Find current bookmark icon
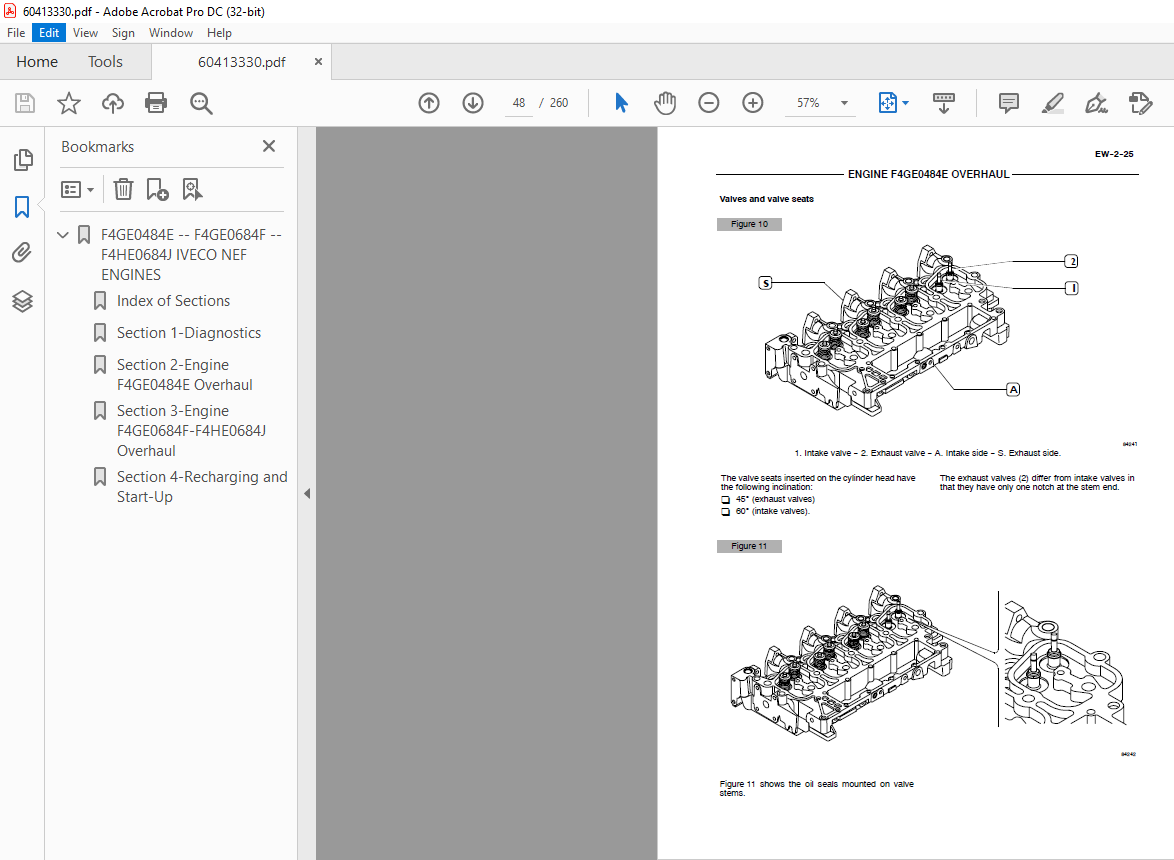The width and height of the screenshot is (1174, 860). pyautogui.click(x=192, y=189)
